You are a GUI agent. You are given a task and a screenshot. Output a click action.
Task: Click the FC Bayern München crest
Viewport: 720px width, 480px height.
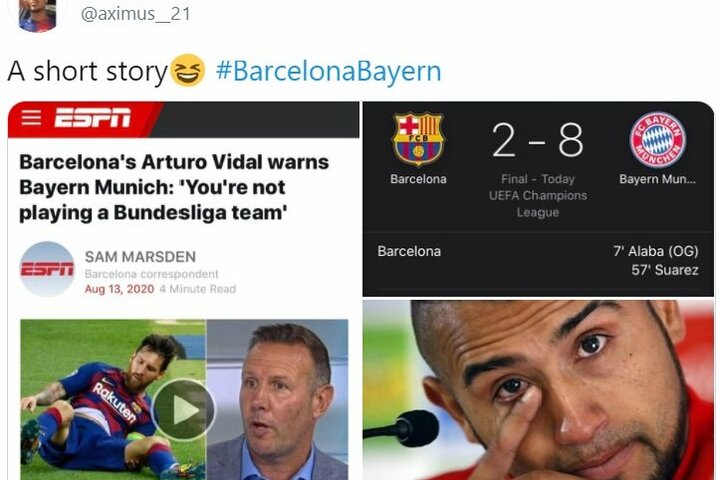(657, 139)
